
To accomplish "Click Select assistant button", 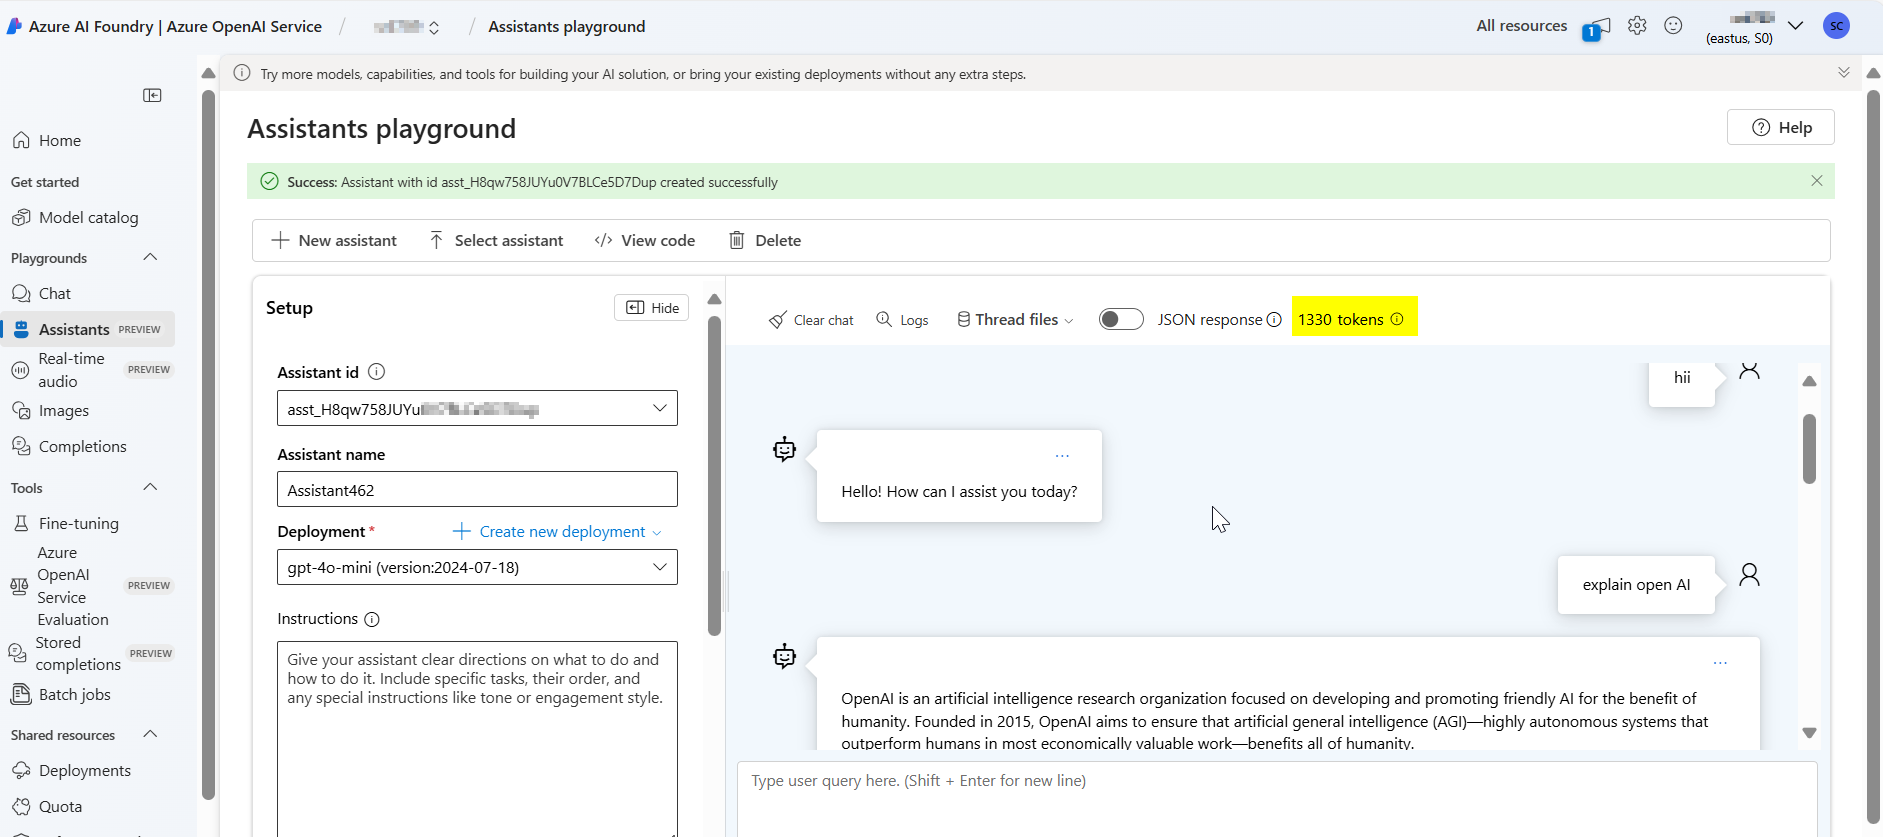I will (x=496, y=241).
